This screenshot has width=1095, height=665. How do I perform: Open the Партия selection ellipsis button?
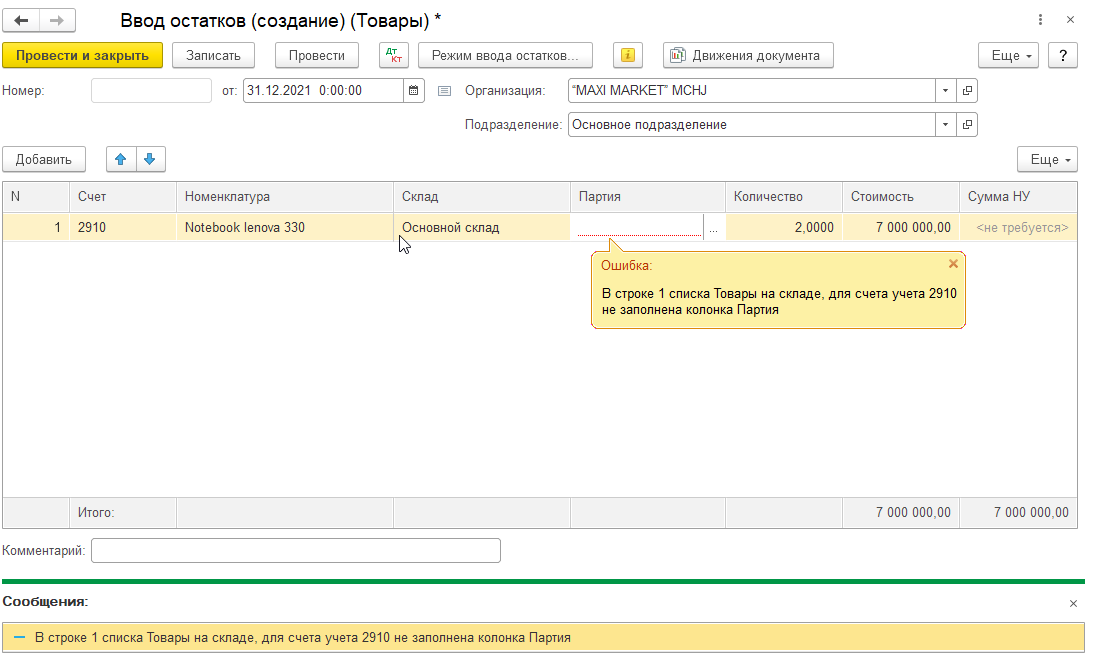714,228
